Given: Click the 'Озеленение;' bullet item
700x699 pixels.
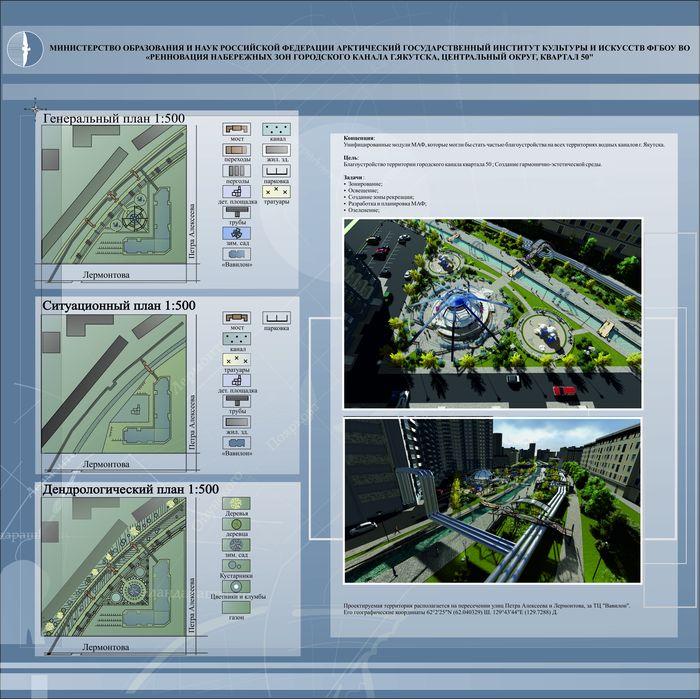Looking at the screenshot, I should 362,209.
